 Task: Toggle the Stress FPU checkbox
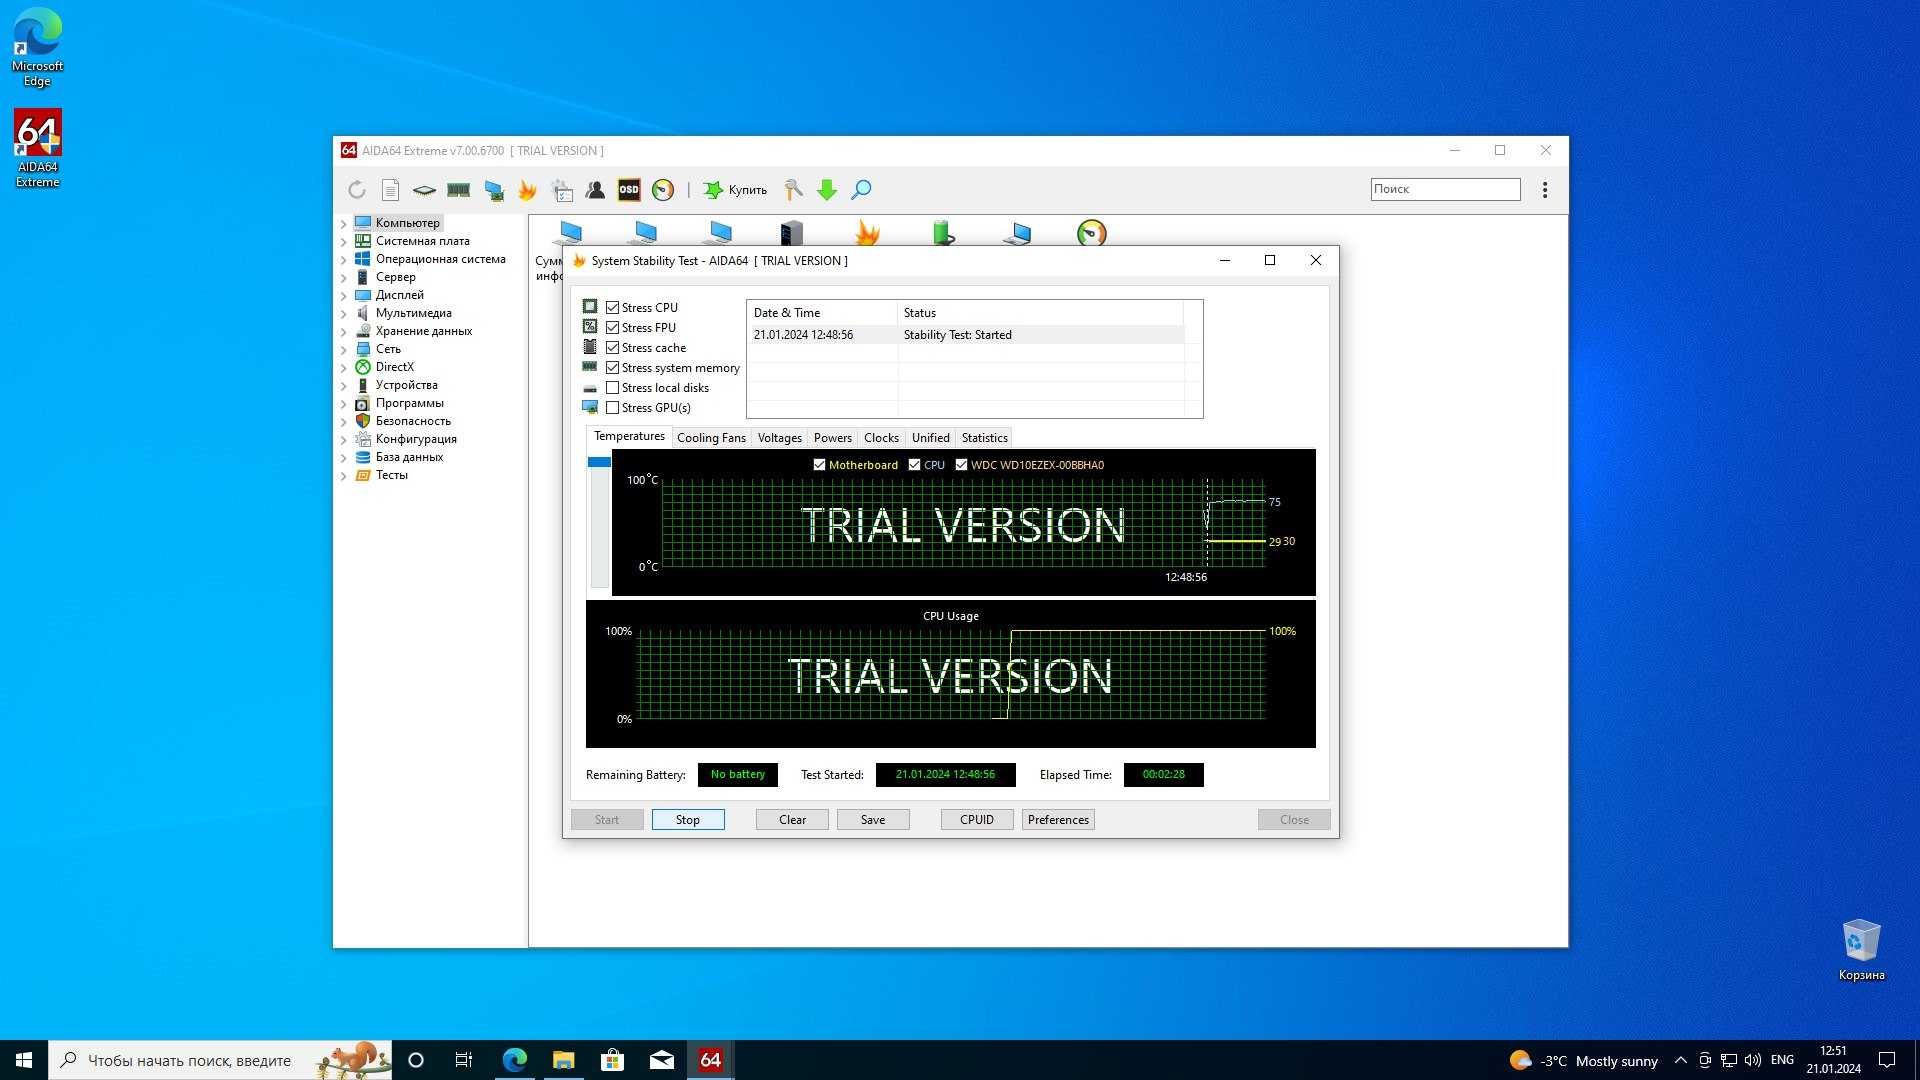pyautogui.click(x=613, y=328)
